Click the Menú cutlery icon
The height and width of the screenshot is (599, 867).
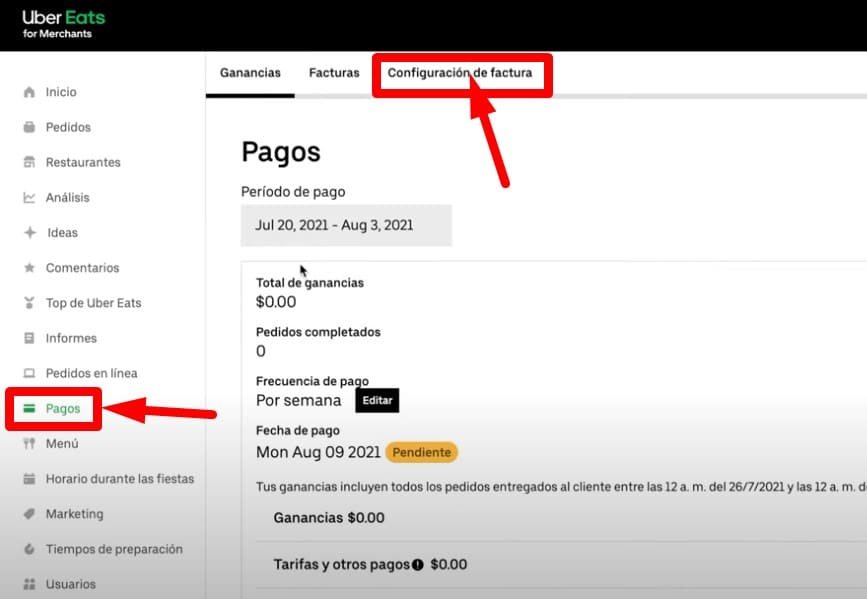(29, 444)
